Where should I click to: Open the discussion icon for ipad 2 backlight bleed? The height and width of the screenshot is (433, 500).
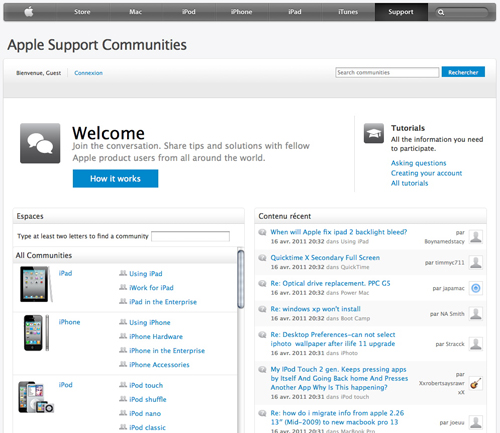pyautogui.click(x=262, y=232)
